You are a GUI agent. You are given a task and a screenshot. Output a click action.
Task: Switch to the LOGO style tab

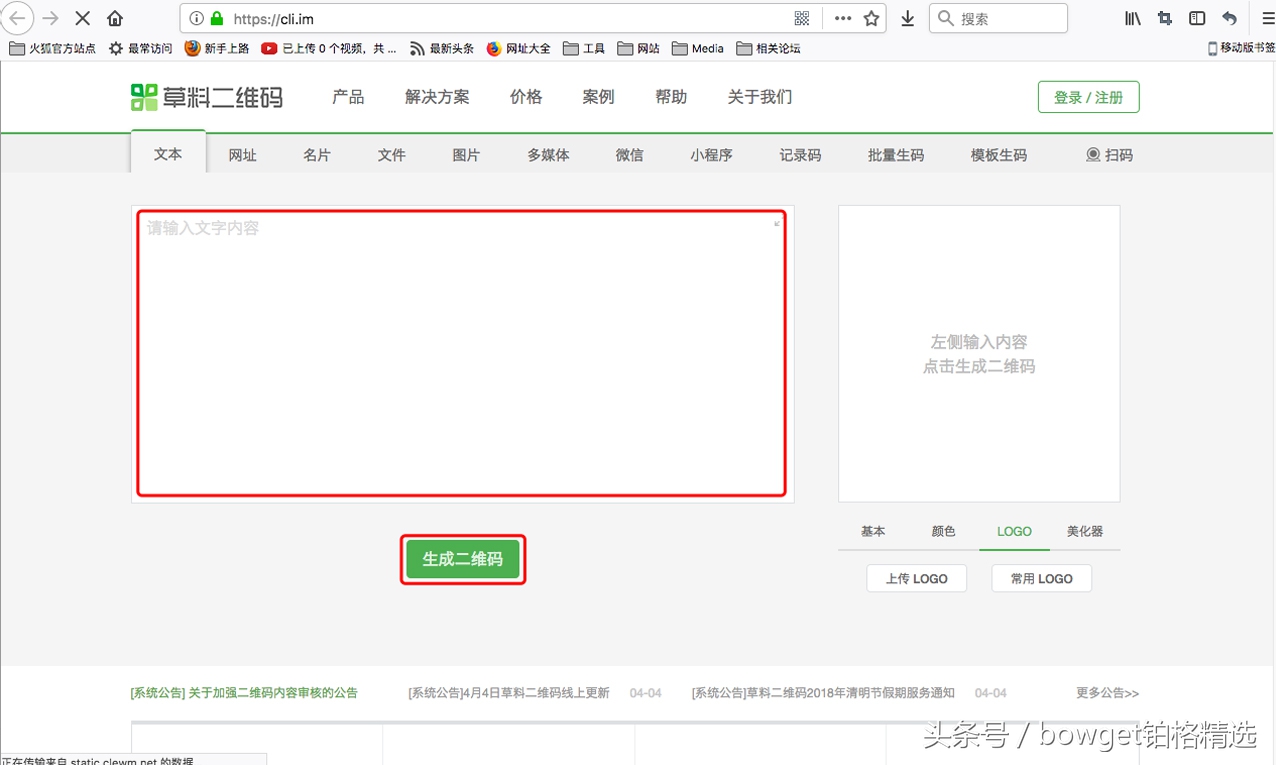(x=1013, y=531)
